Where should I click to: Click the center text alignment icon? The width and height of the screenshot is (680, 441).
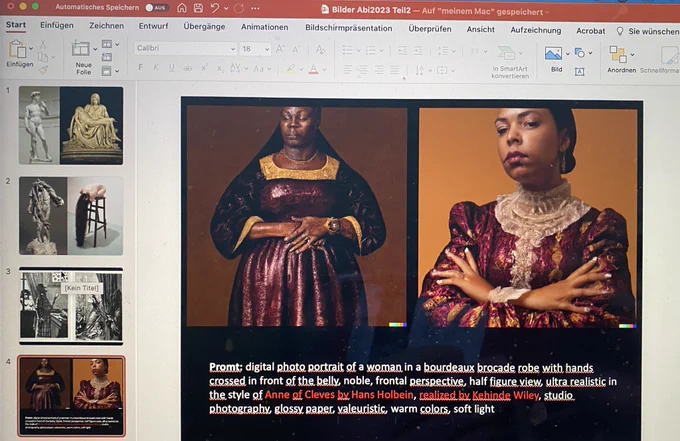[363, 69]
